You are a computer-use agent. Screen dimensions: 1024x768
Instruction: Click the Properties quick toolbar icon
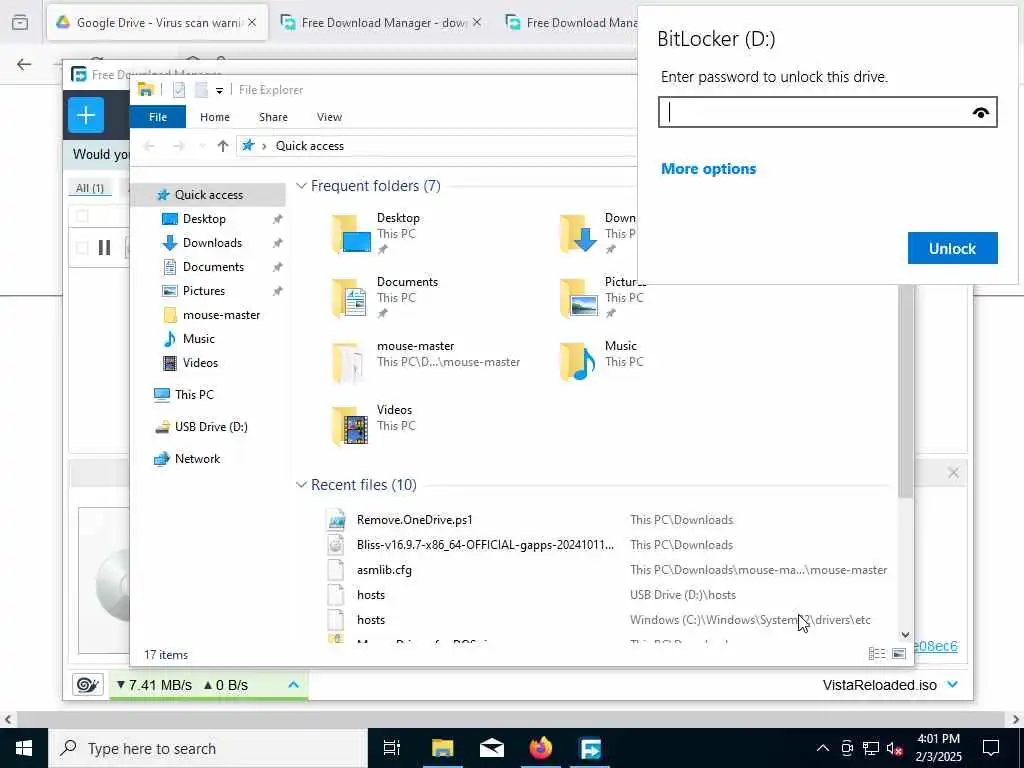[x=179, y=90]
